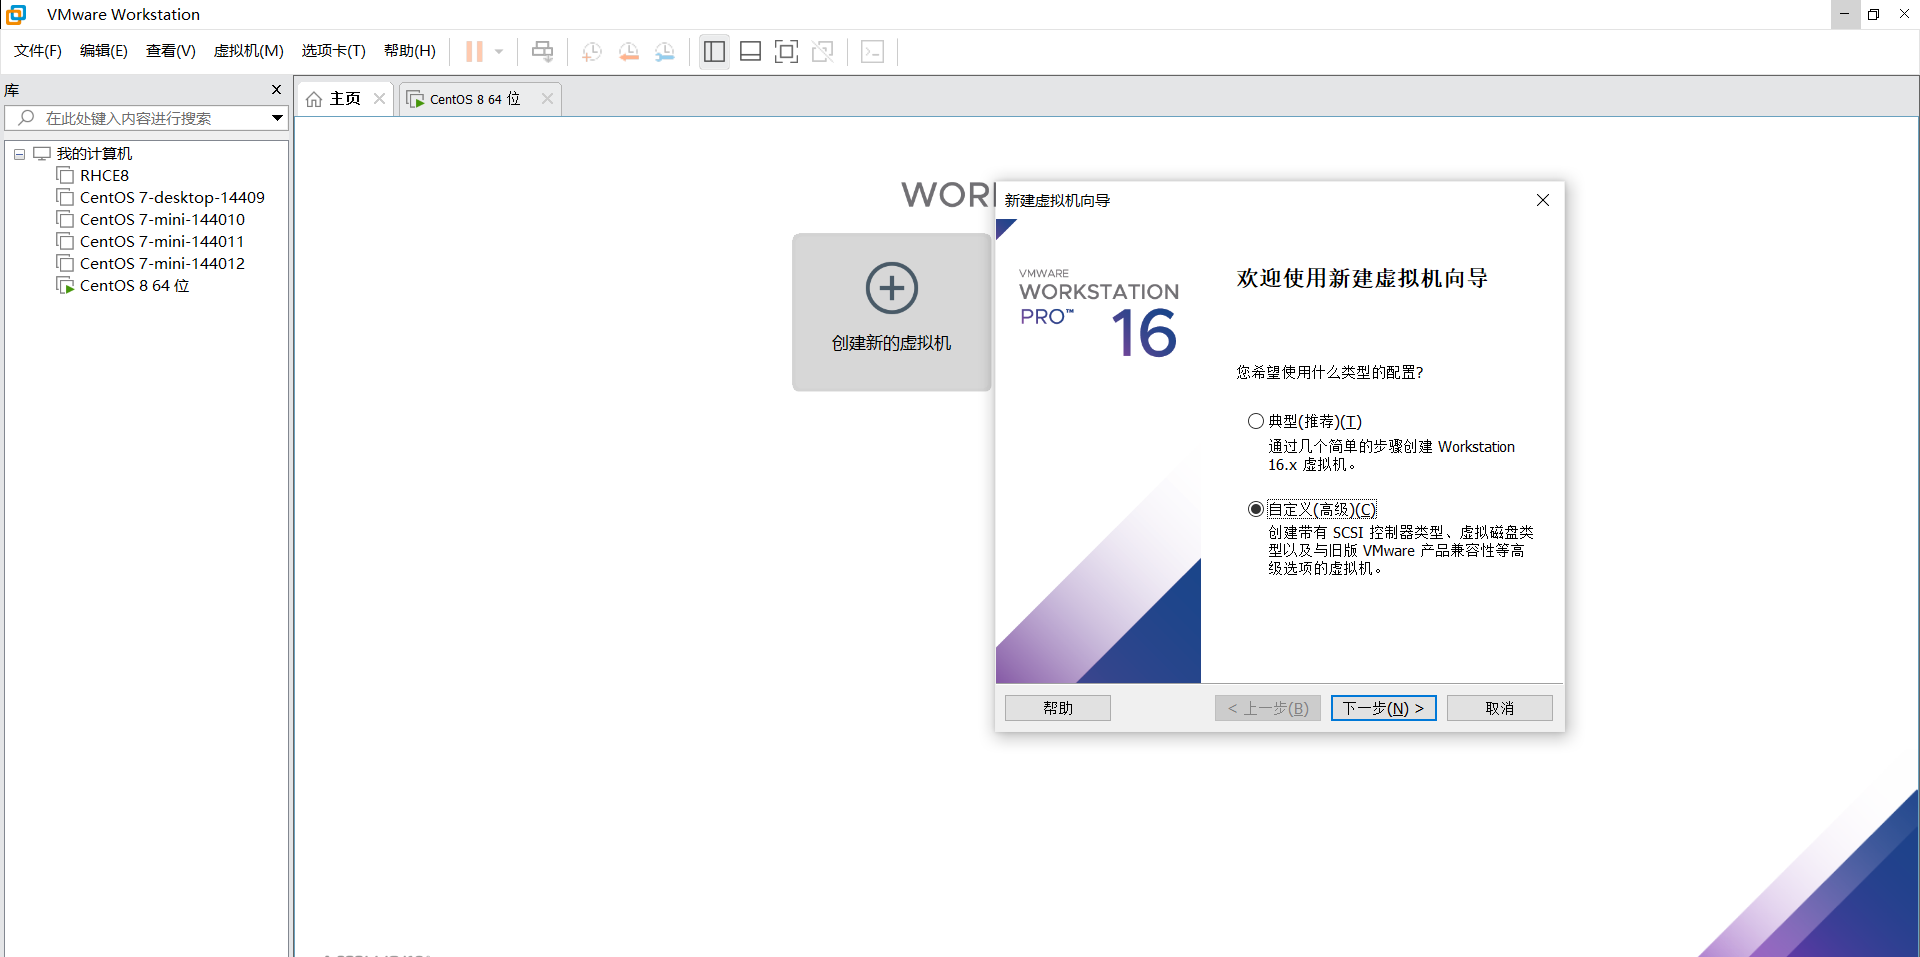Click the 创建新的虚拟机 tile

tap(891, 312)
